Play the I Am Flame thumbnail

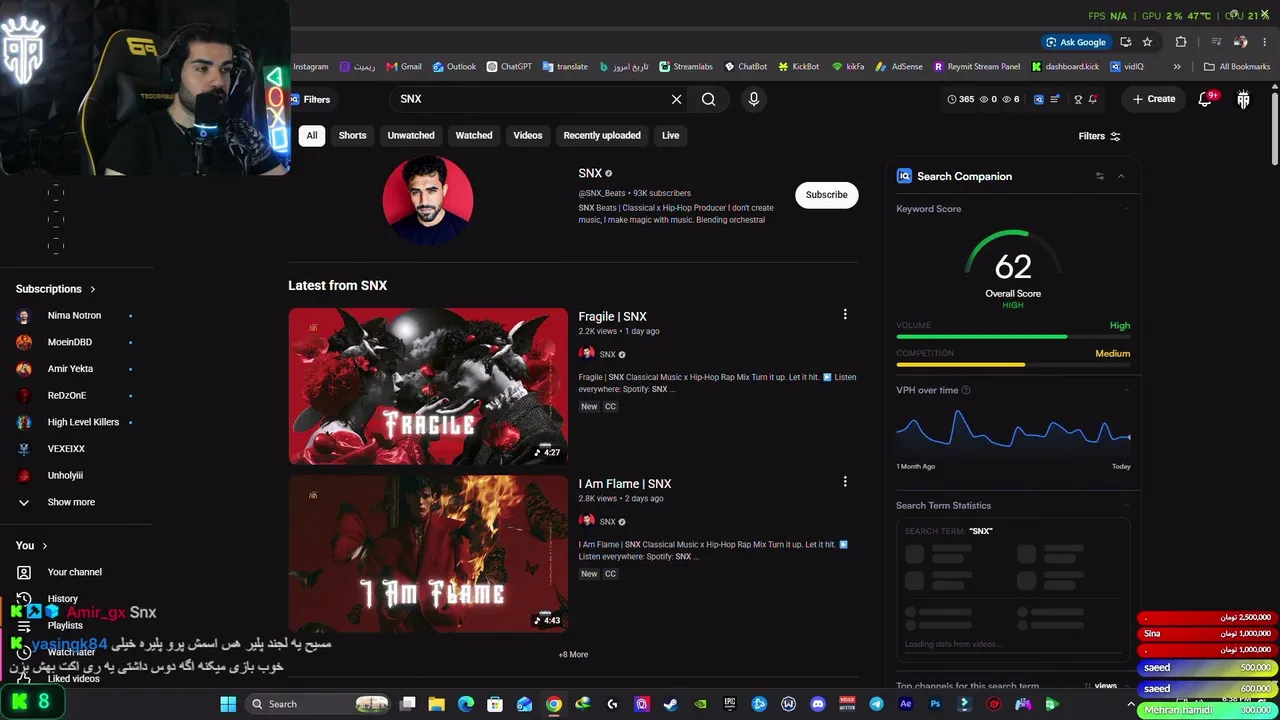click(x=428, y=553)
